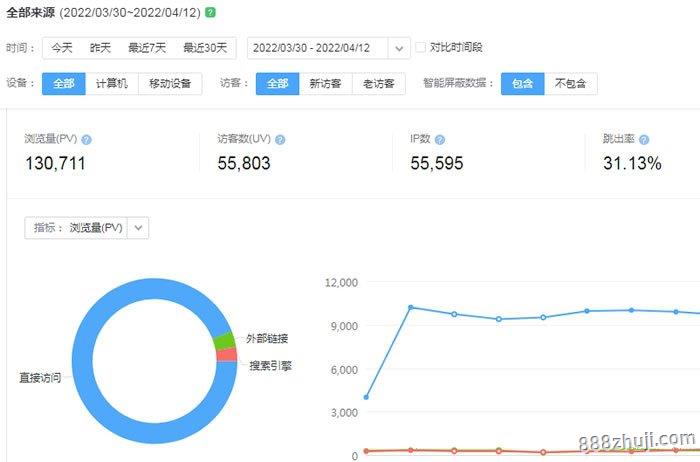Open the date range dropdown arrow
700x462 pixels.
[x=399, y=48]
